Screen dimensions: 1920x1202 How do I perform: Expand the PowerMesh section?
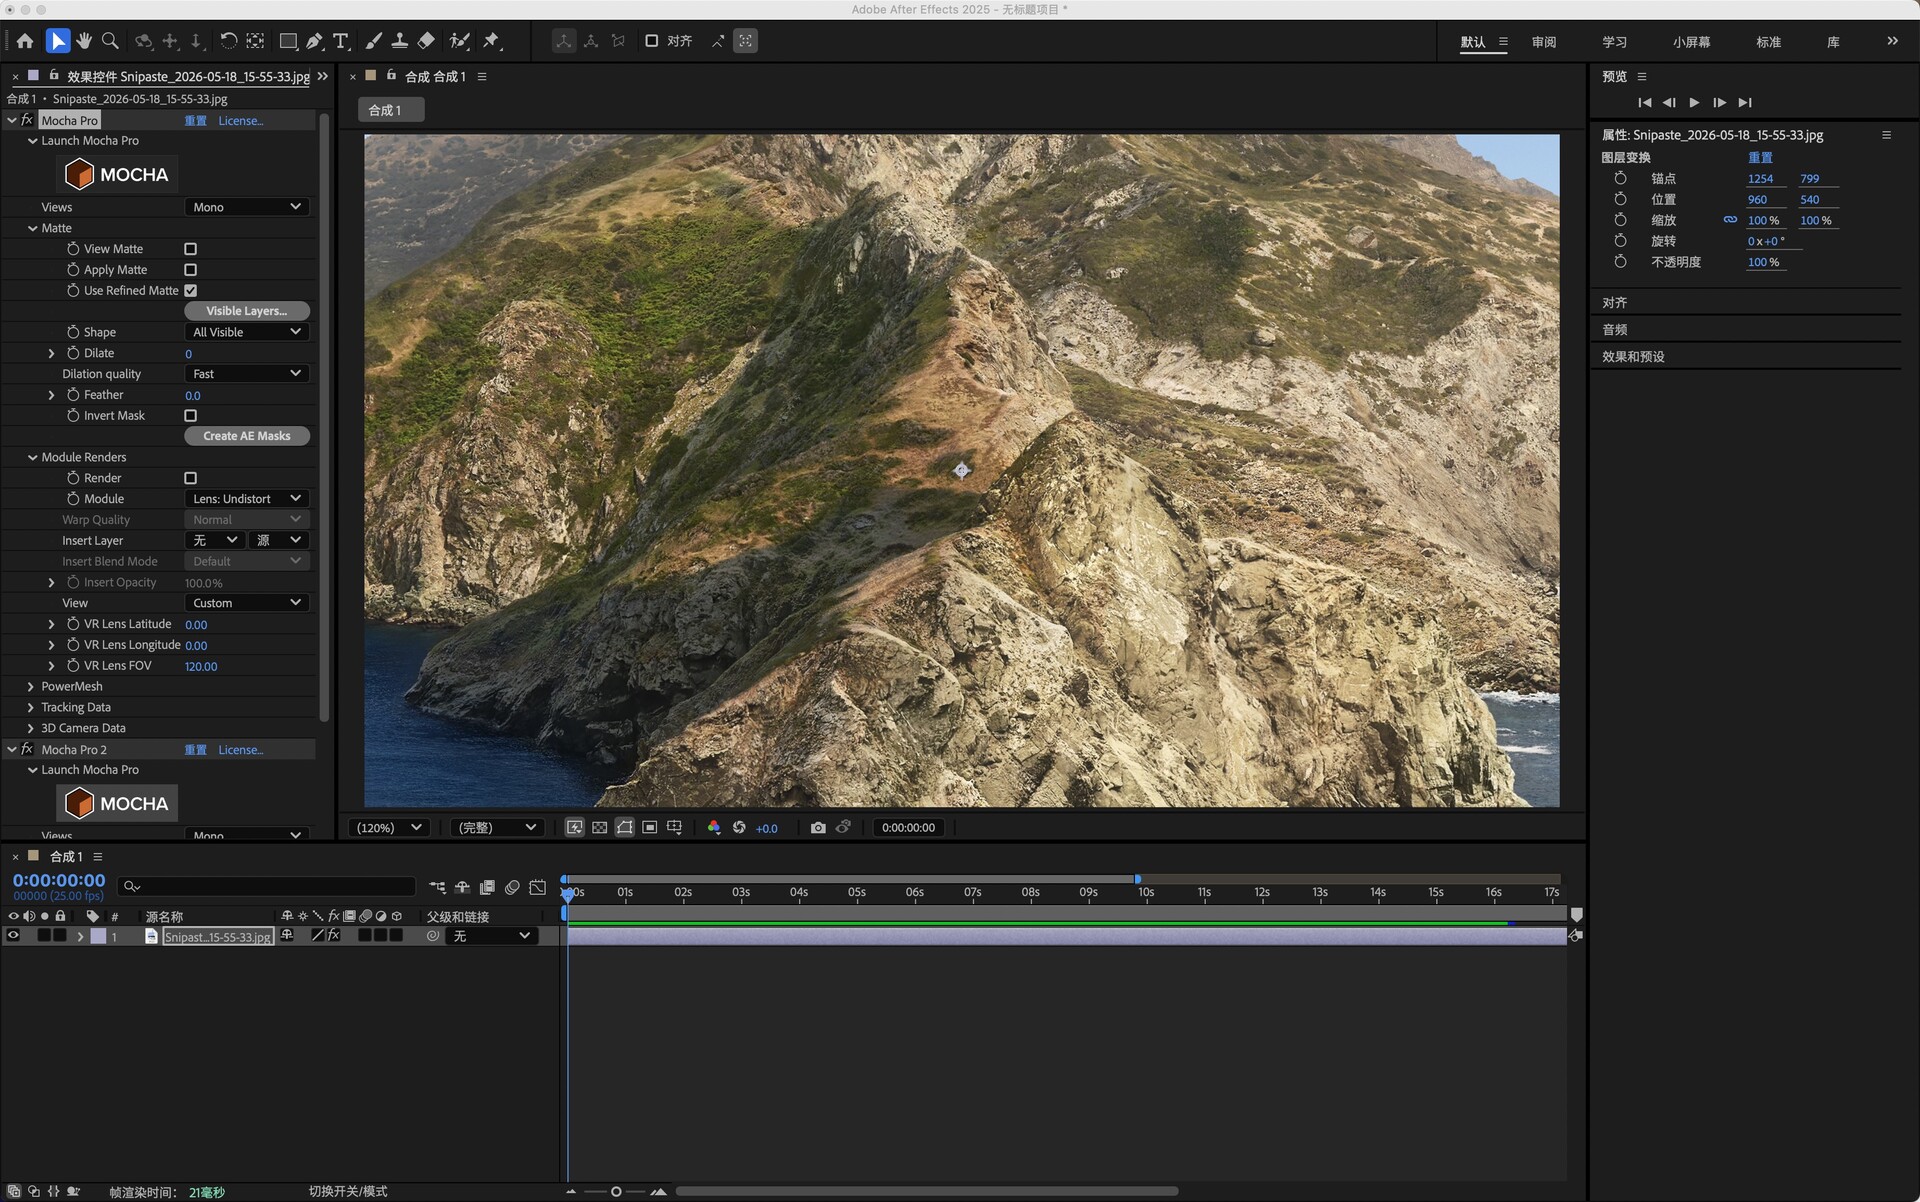[x=30, y=687]
